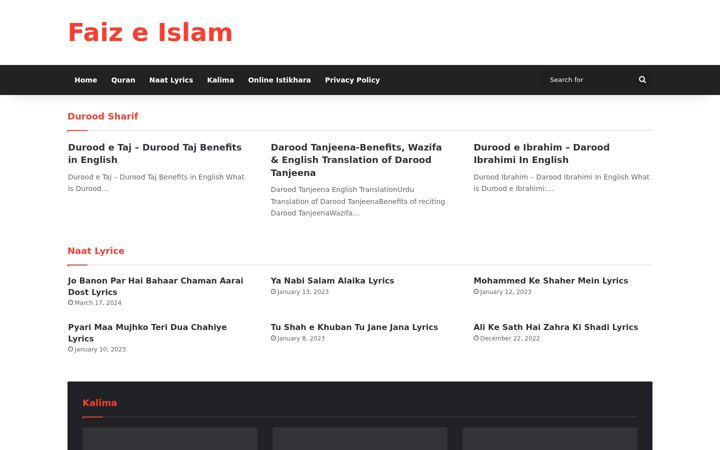
Task: Click Durood e Taj excerpt text
Action: point(156,183)
